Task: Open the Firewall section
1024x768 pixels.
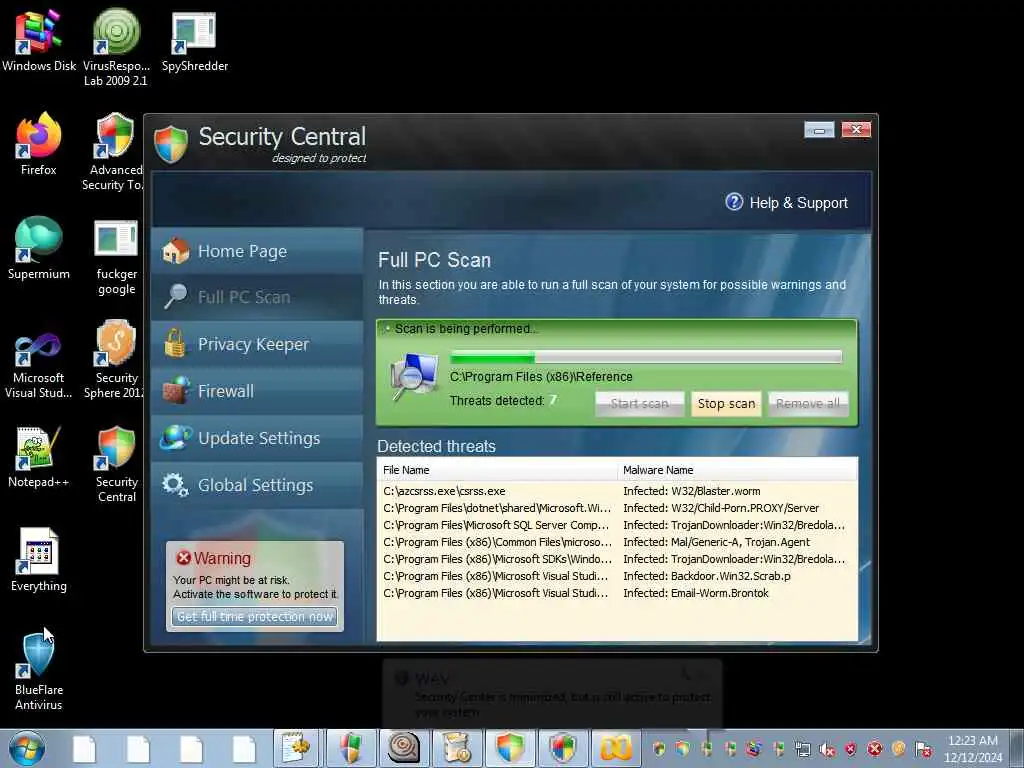Action: (257, 391)
